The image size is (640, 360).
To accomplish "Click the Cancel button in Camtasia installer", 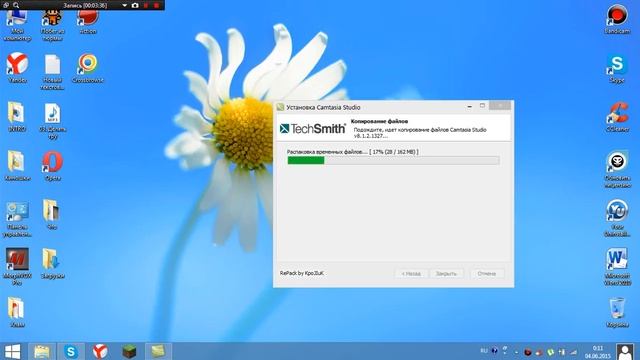I will (x=487, y=273).
